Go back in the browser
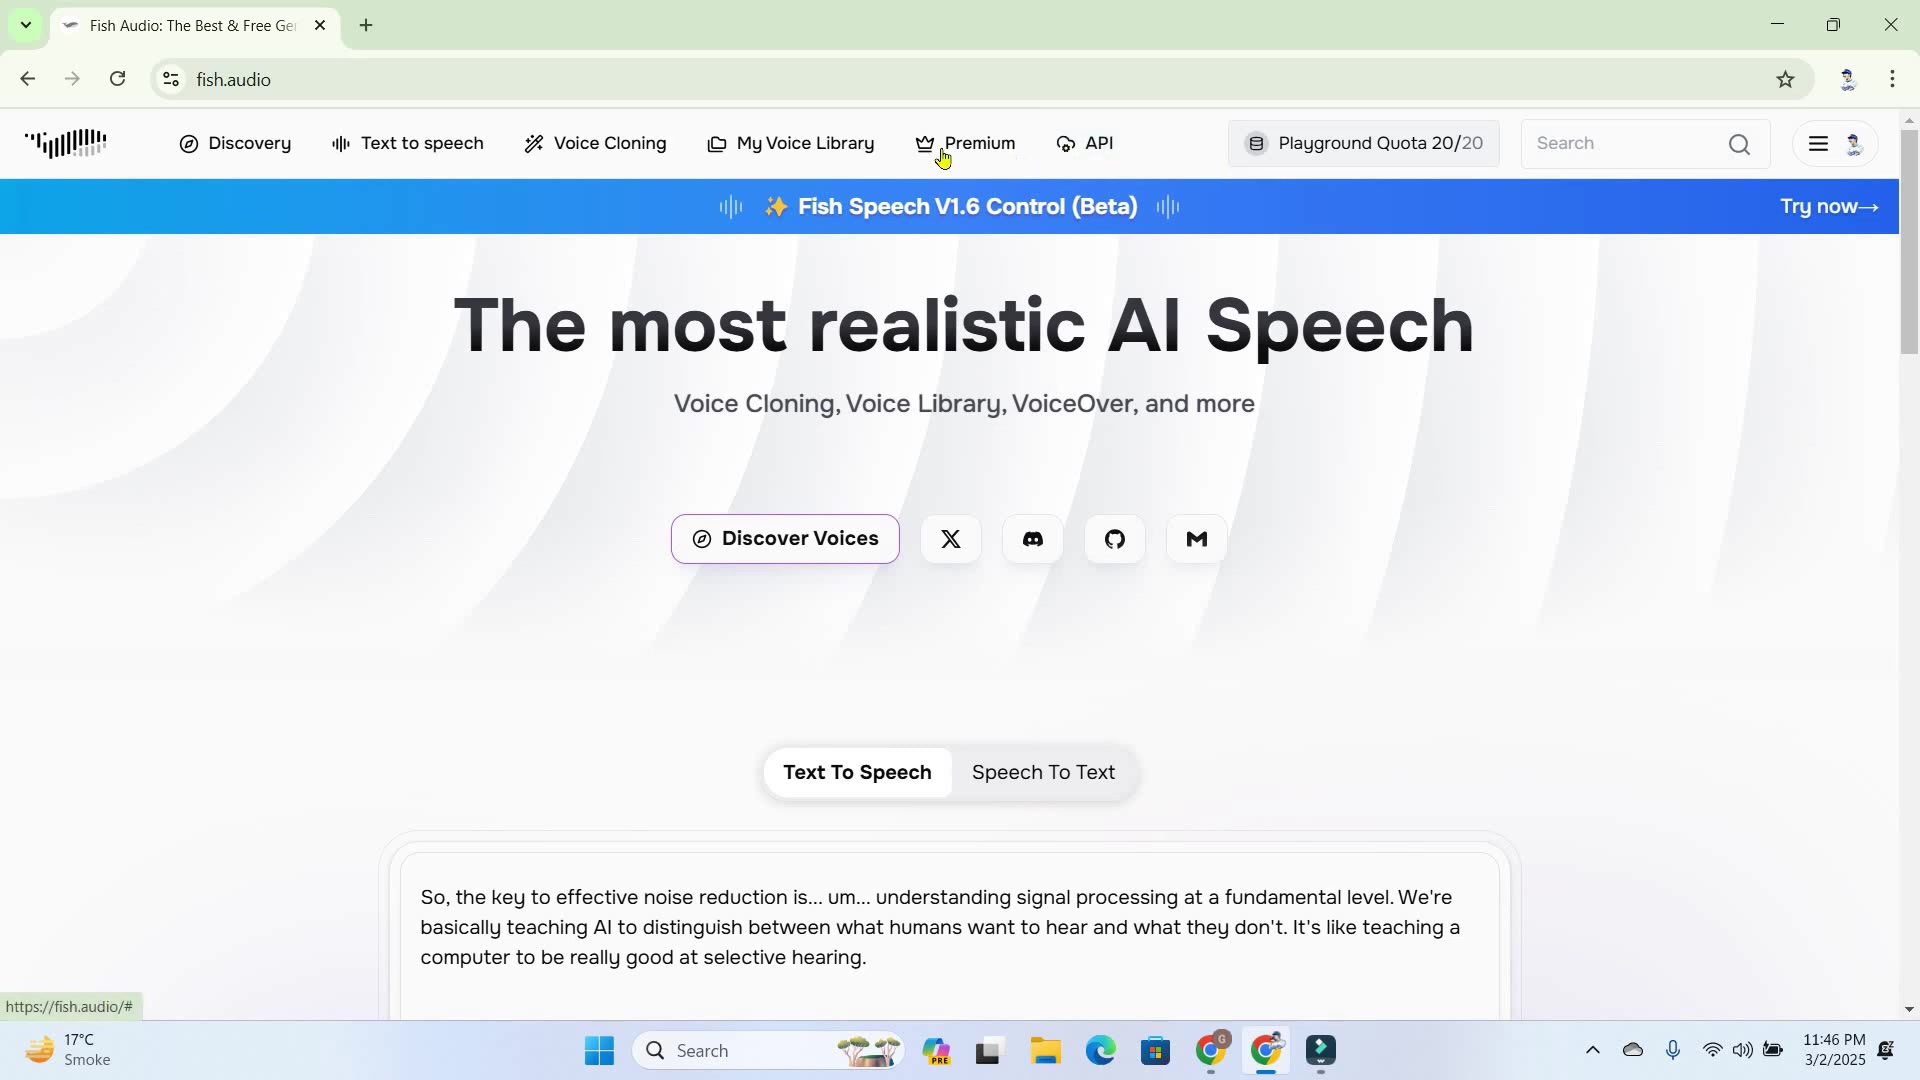This screenshot has width=1920, height=1080. pyautogui.click(x=28, y=79)
